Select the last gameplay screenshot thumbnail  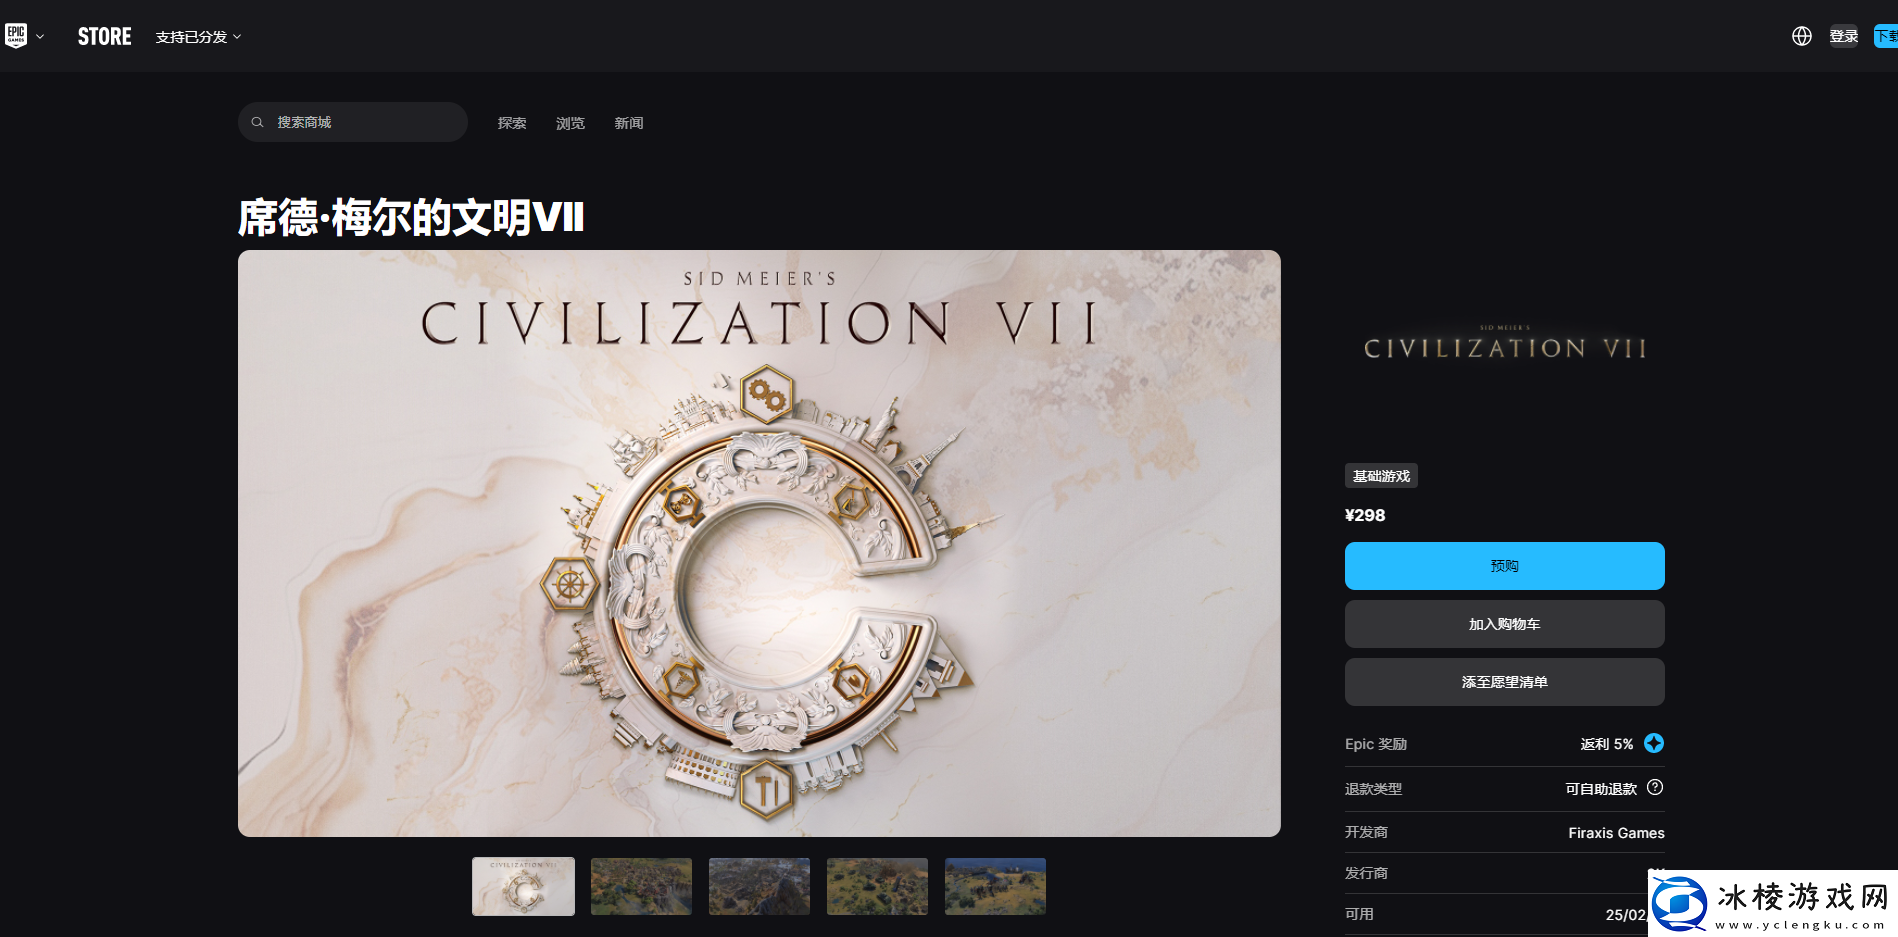pos(995,886)
